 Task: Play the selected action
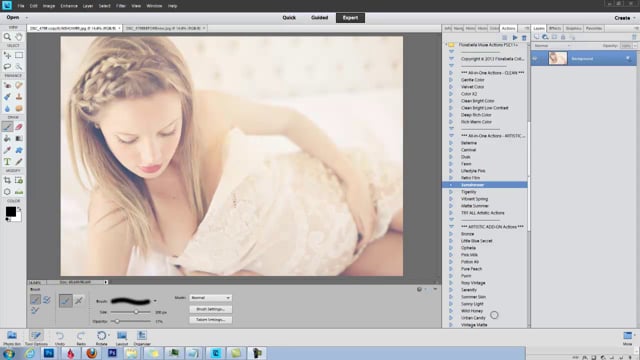click(x=515, y=38)
